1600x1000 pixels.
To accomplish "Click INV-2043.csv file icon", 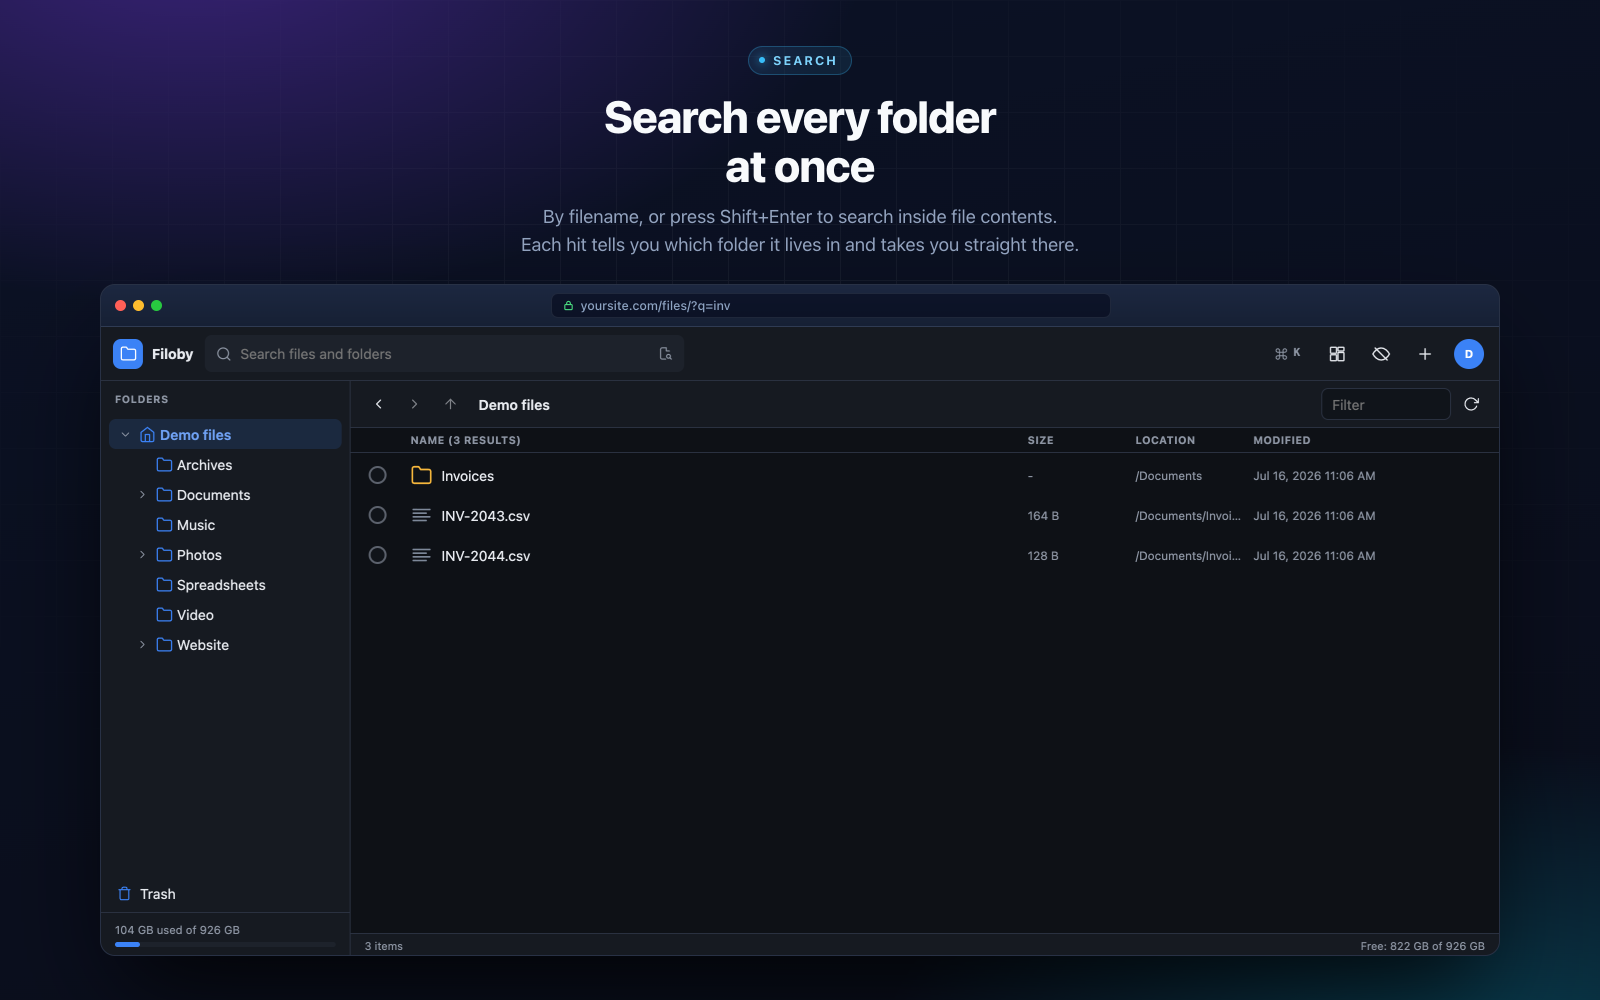I will click(422, 516).
